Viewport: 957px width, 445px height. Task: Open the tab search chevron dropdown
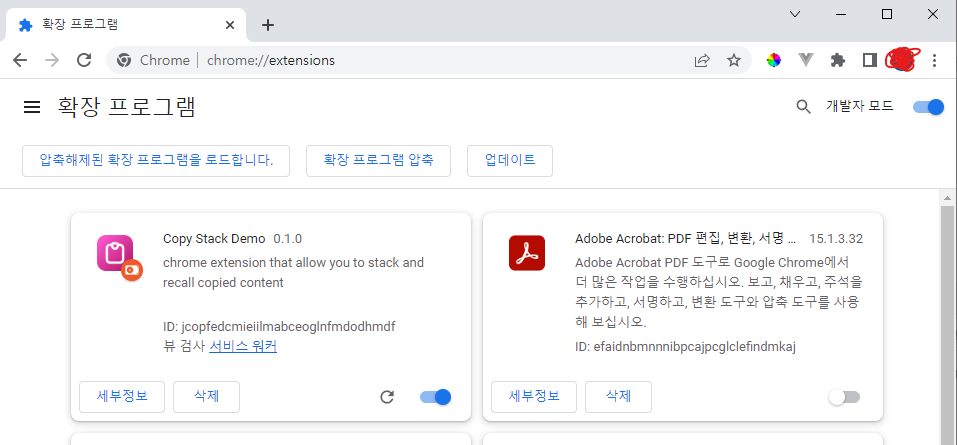point(795,15)
